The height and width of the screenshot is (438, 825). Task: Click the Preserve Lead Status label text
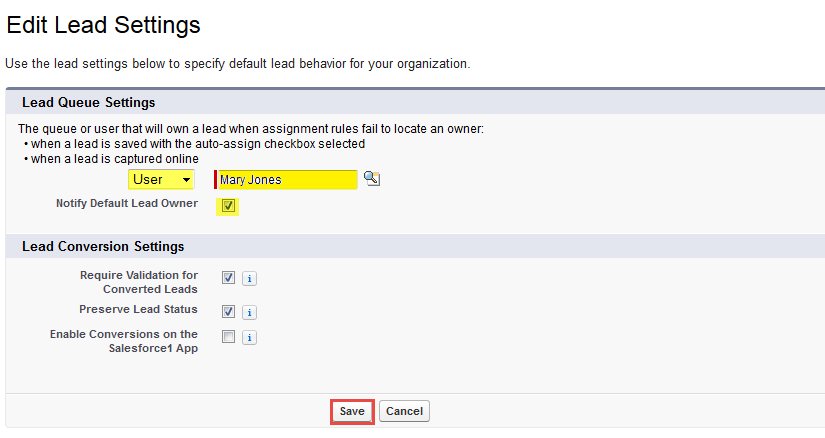[138, 309]
